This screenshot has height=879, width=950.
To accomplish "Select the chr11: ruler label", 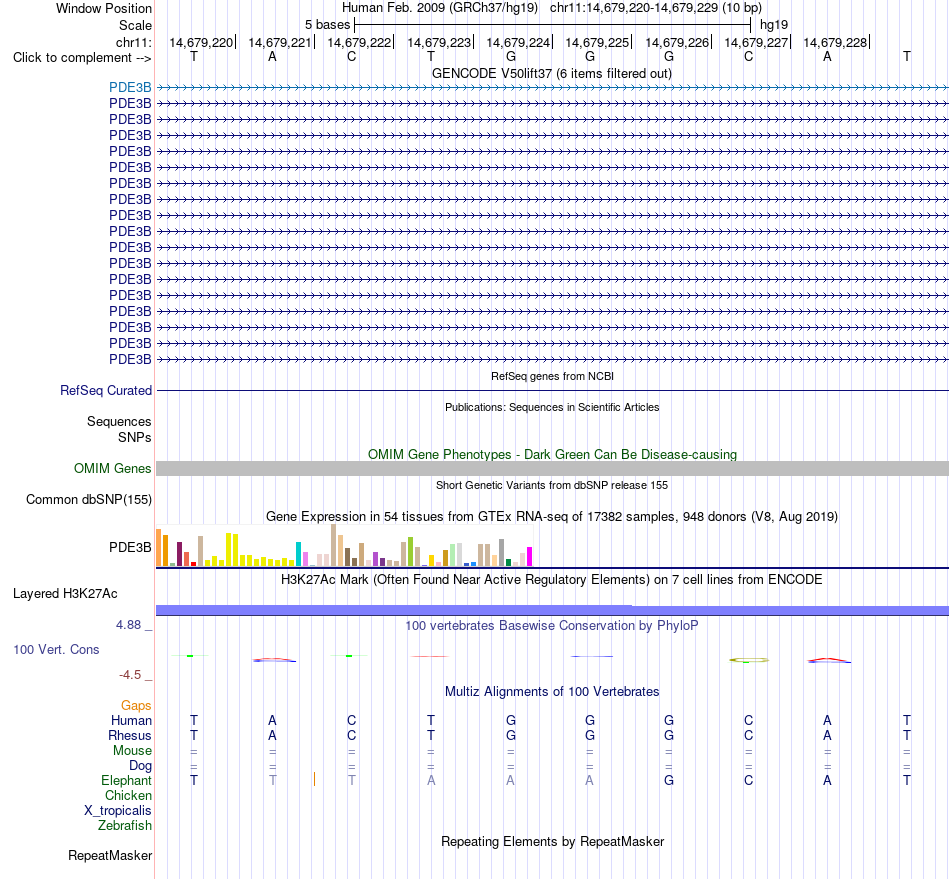I will 133,42.
